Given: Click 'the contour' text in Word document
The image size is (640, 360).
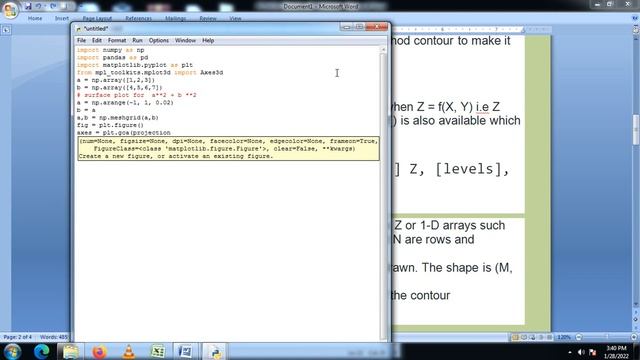Looking at the screenshot, I should pyautogui.click(x=420, y=296).
